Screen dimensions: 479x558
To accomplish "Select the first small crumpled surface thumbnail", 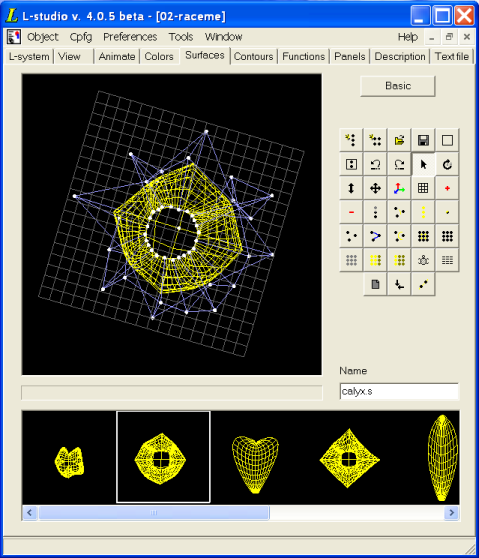I will pyautogui.click(x=69, y=462).
